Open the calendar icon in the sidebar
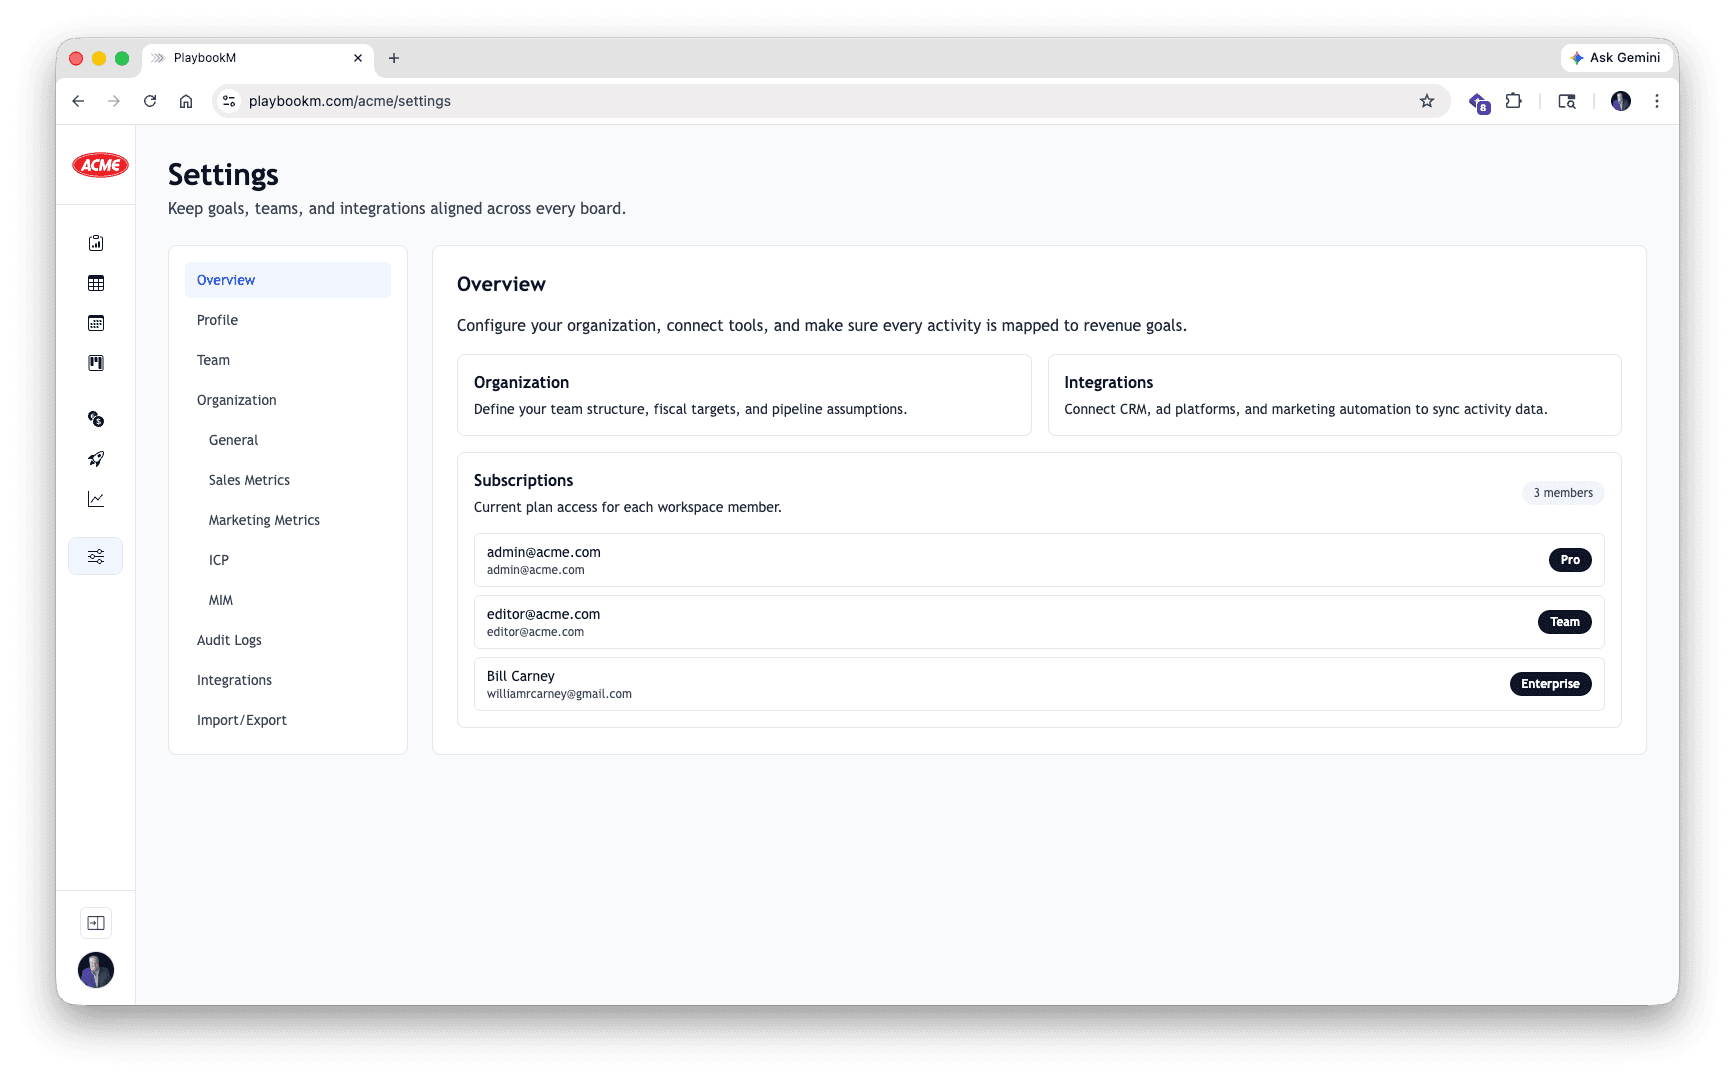The image size is (1735, 1079). click(x=95, y=322)
